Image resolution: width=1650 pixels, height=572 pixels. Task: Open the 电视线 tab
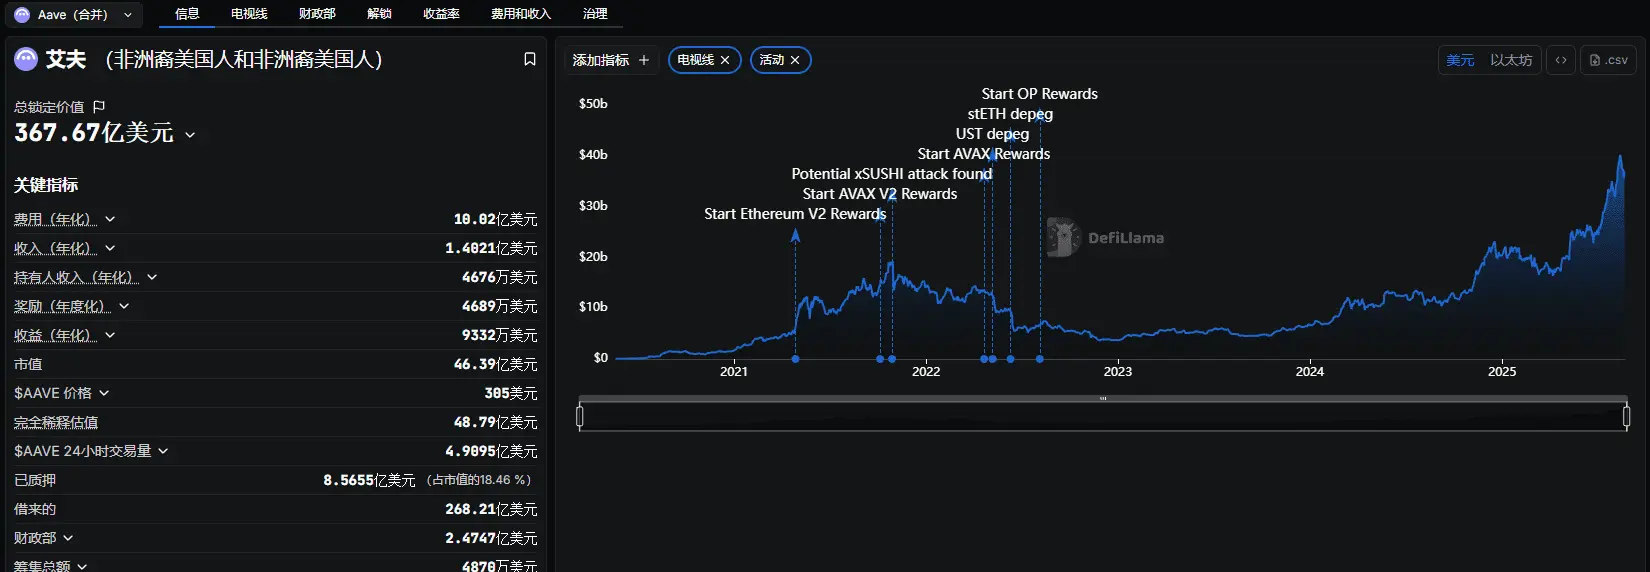[x=249, y=14]
